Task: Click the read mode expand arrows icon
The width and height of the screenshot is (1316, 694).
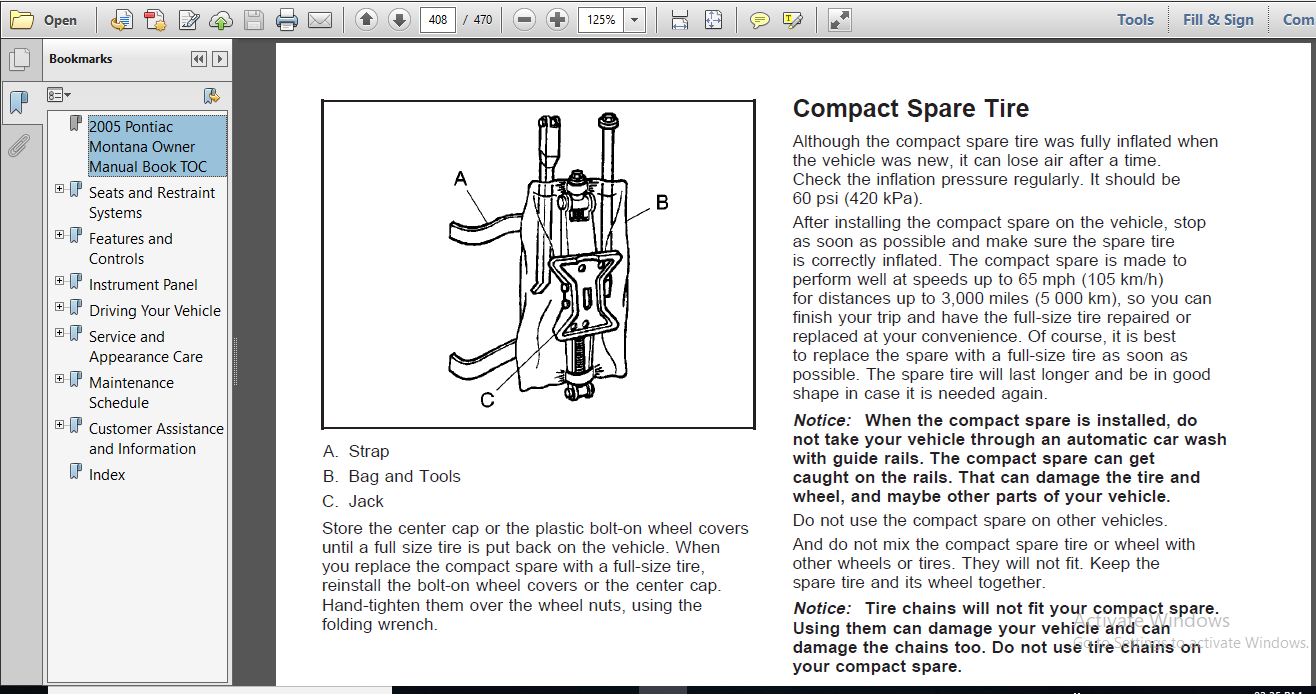Action: [x=840, y=19]
